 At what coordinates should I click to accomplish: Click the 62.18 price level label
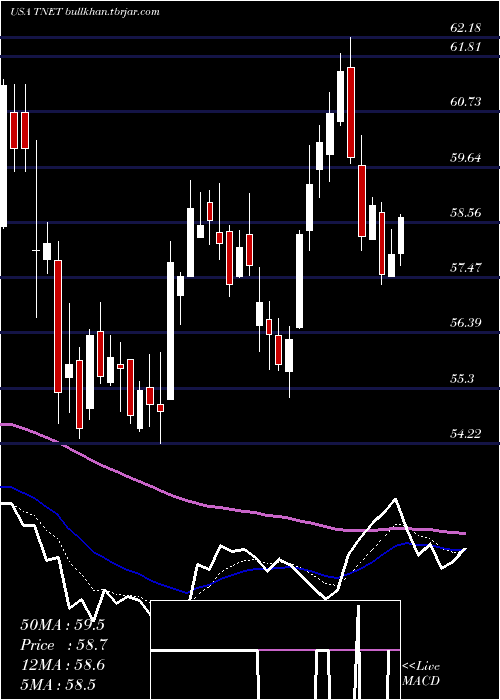[x=465, y=28]
